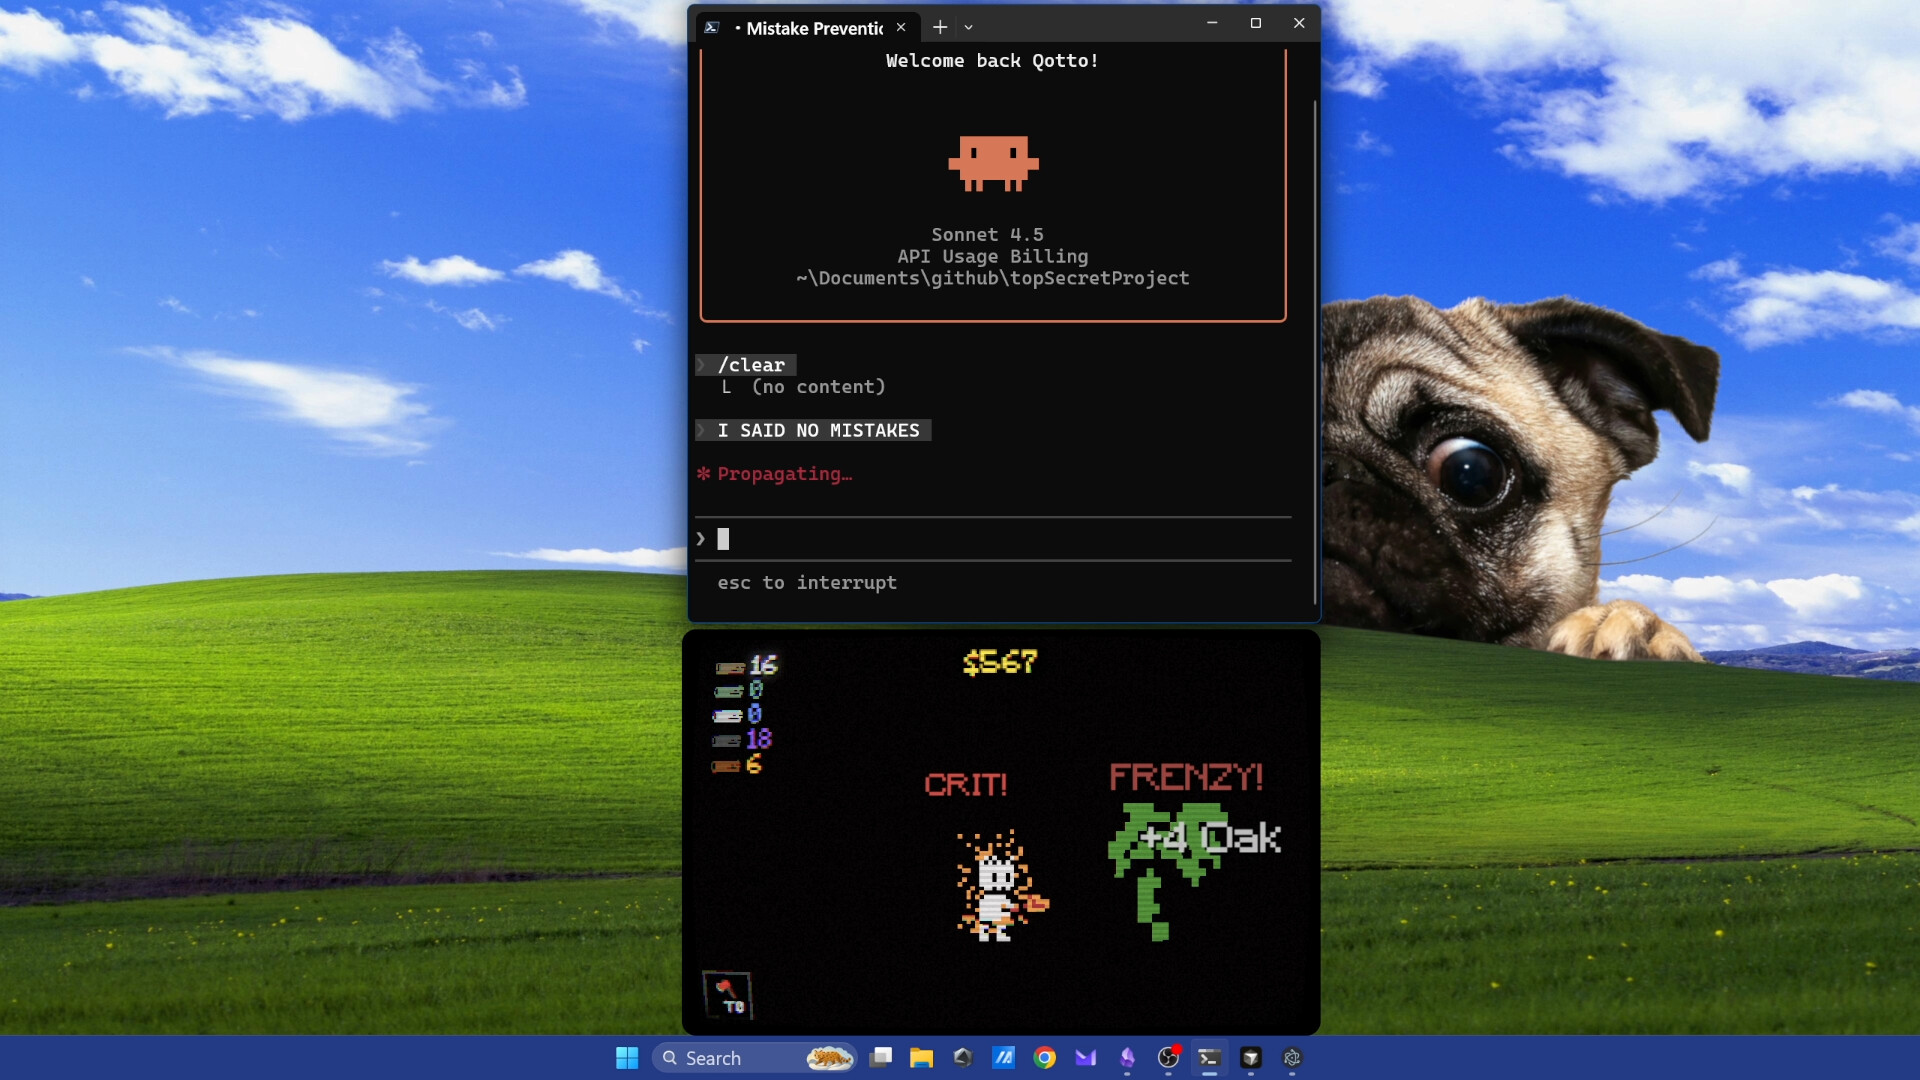This screenshot has height=1080, width=1920.
Task: Click the Claude mascot logo in the welcome banner
Action: [994, 163]
